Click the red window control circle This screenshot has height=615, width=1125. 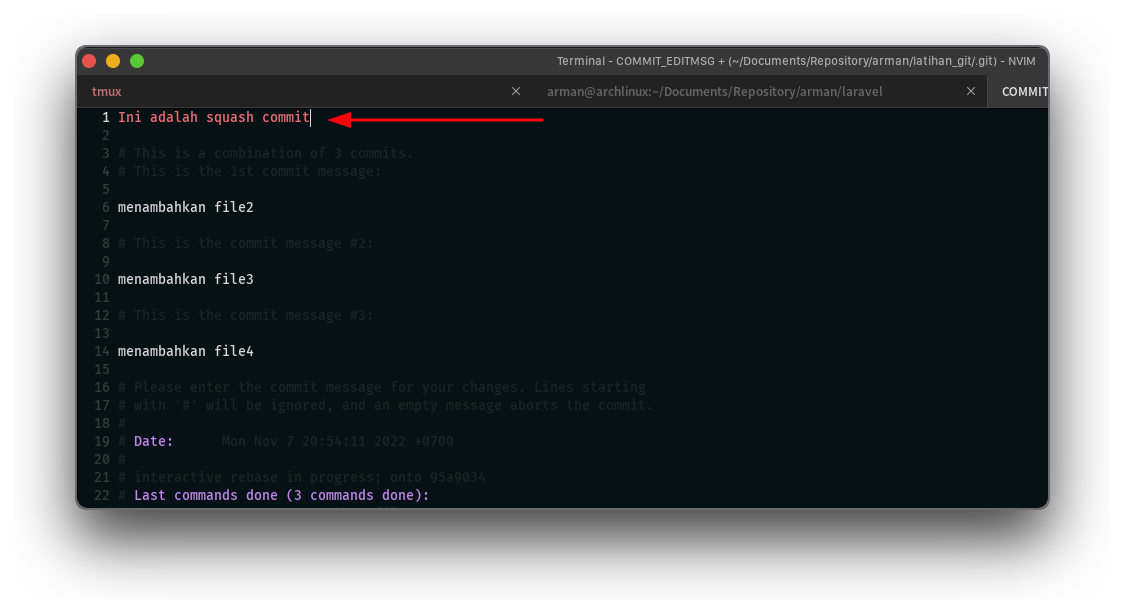click(89, 60)
